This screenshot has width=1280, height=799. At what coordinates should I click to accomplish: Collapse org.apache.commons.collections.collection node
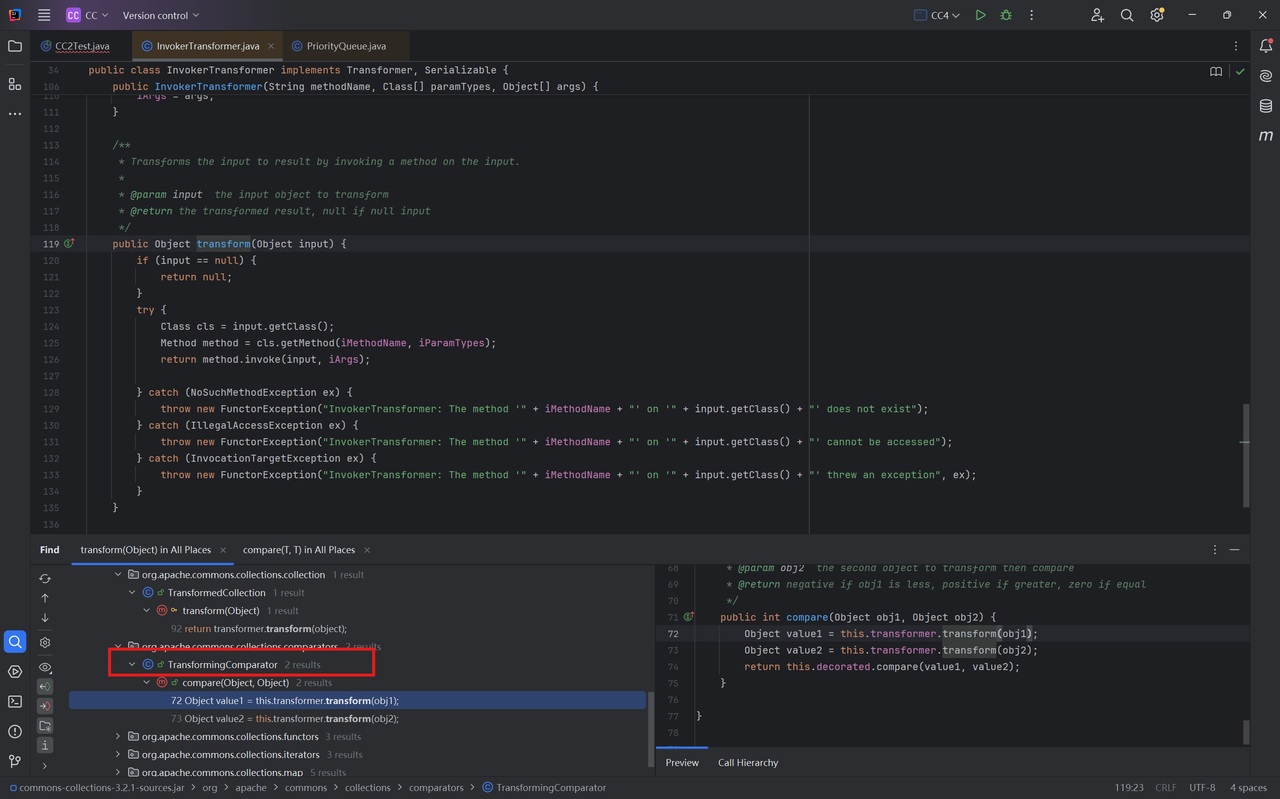pos(118,575)
